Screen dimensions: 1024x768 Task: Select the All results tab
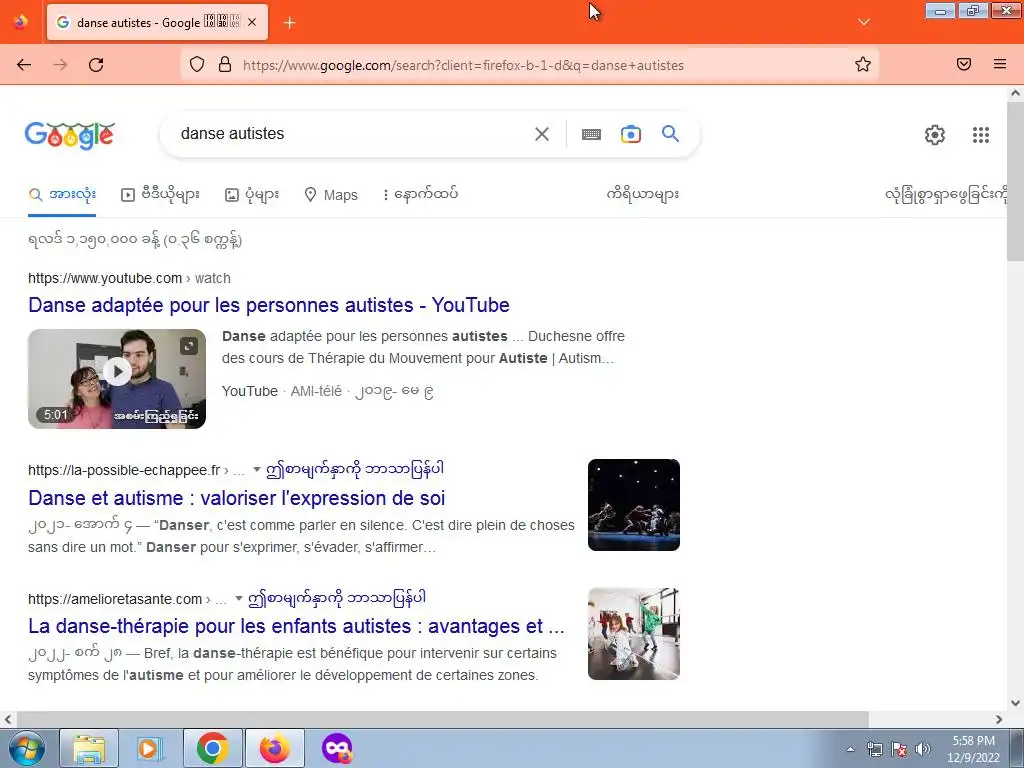tap(63, 195)
